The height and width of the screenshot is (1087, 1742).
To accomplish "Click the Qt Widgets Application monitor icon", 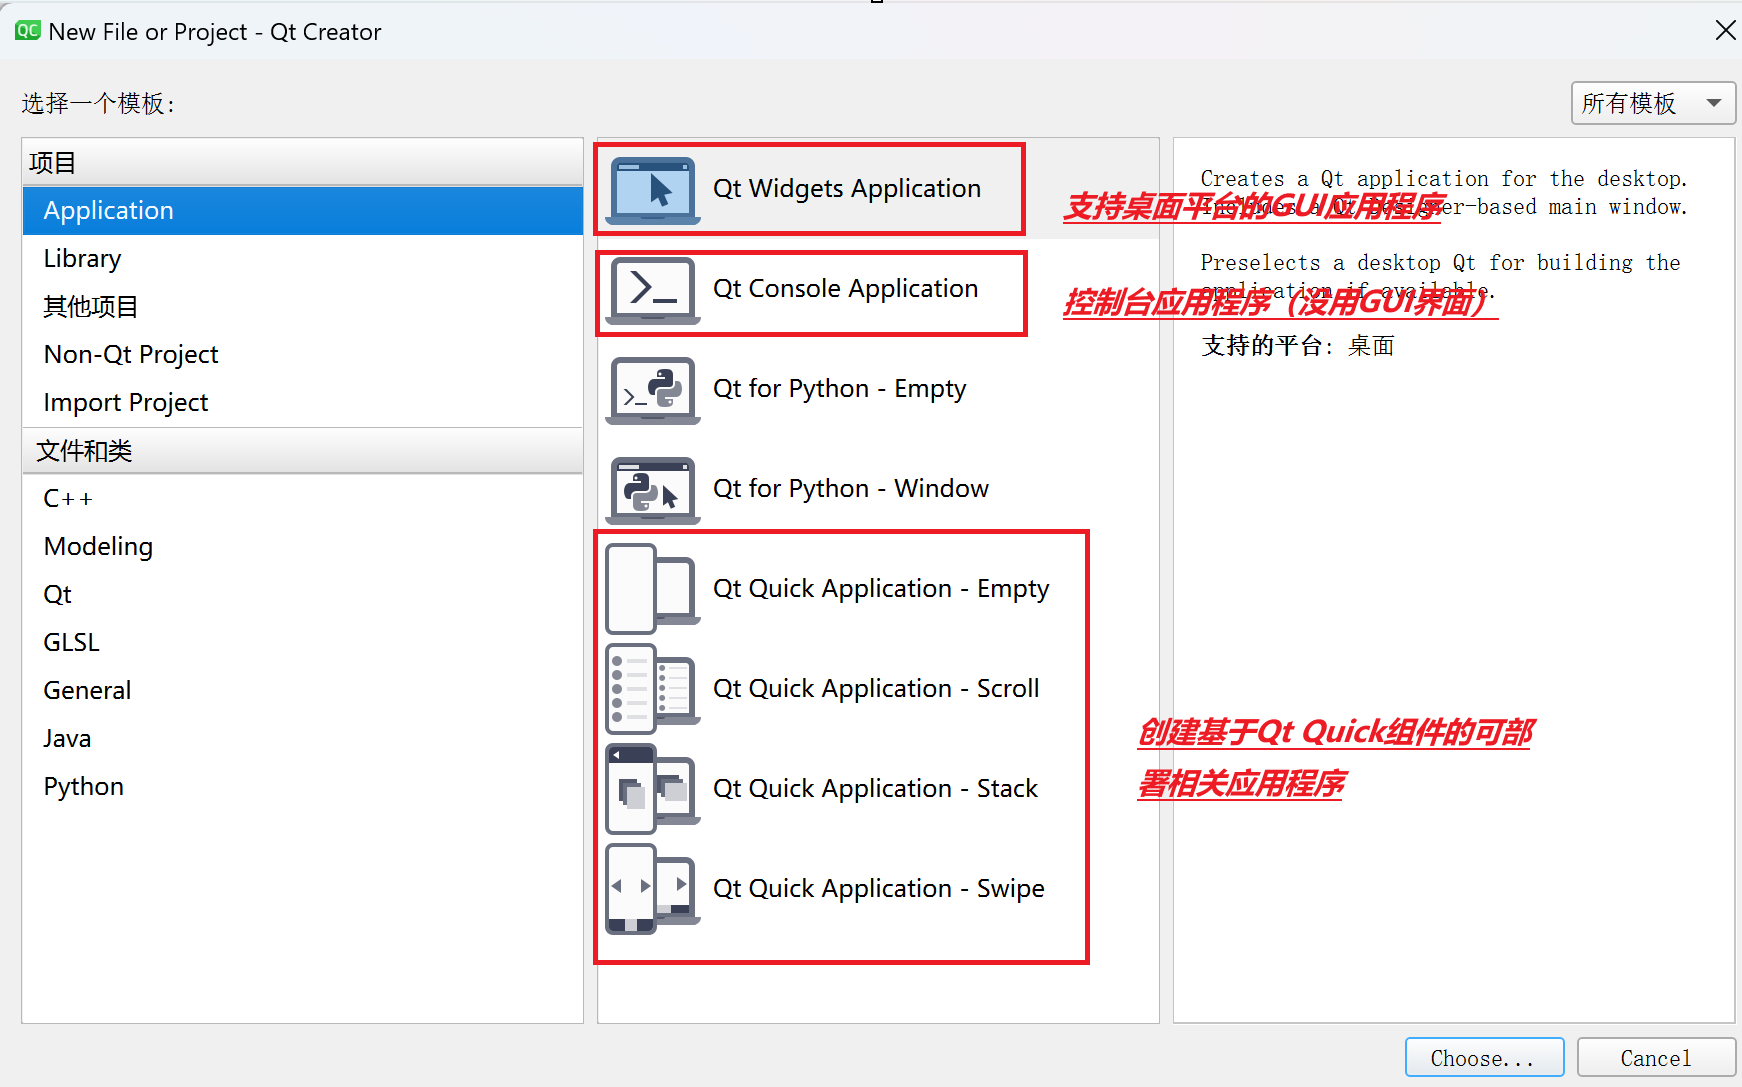I will 653,190.
